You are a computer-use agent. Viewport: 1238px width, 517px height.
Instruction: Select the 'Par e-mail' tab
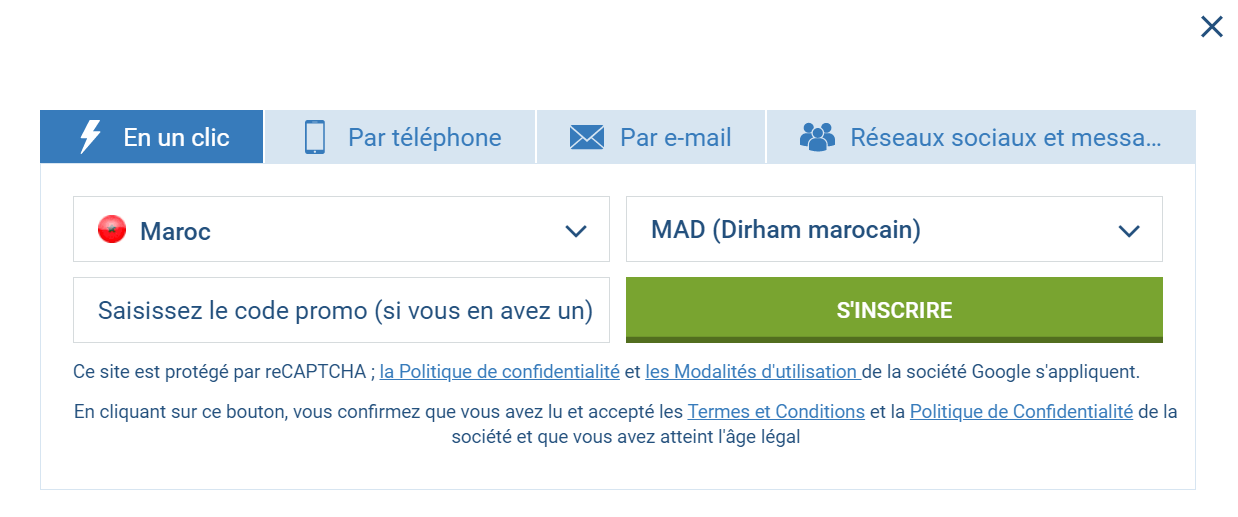675,137
